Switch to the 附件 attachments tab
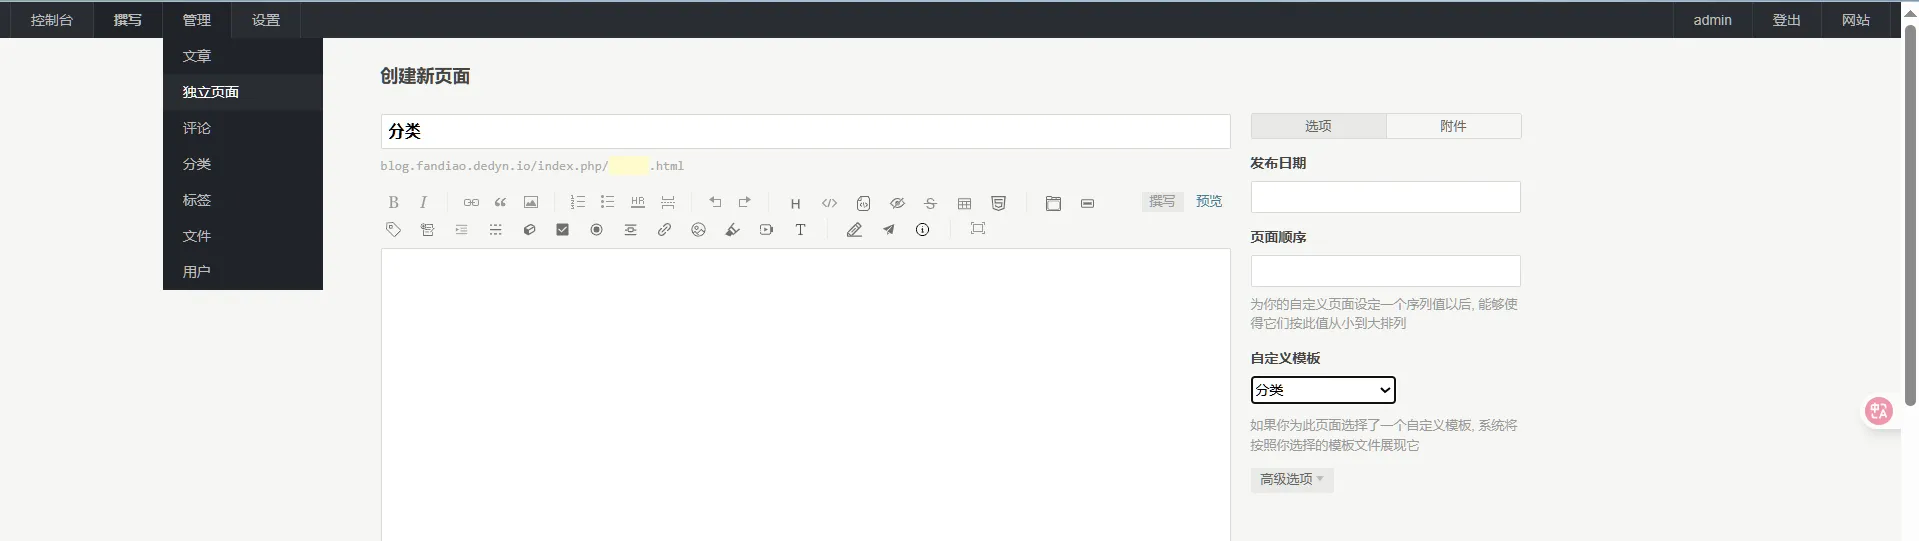The height and width of the screenshot is (541, 1919). pyautogui.click(x=1454, y=126)
